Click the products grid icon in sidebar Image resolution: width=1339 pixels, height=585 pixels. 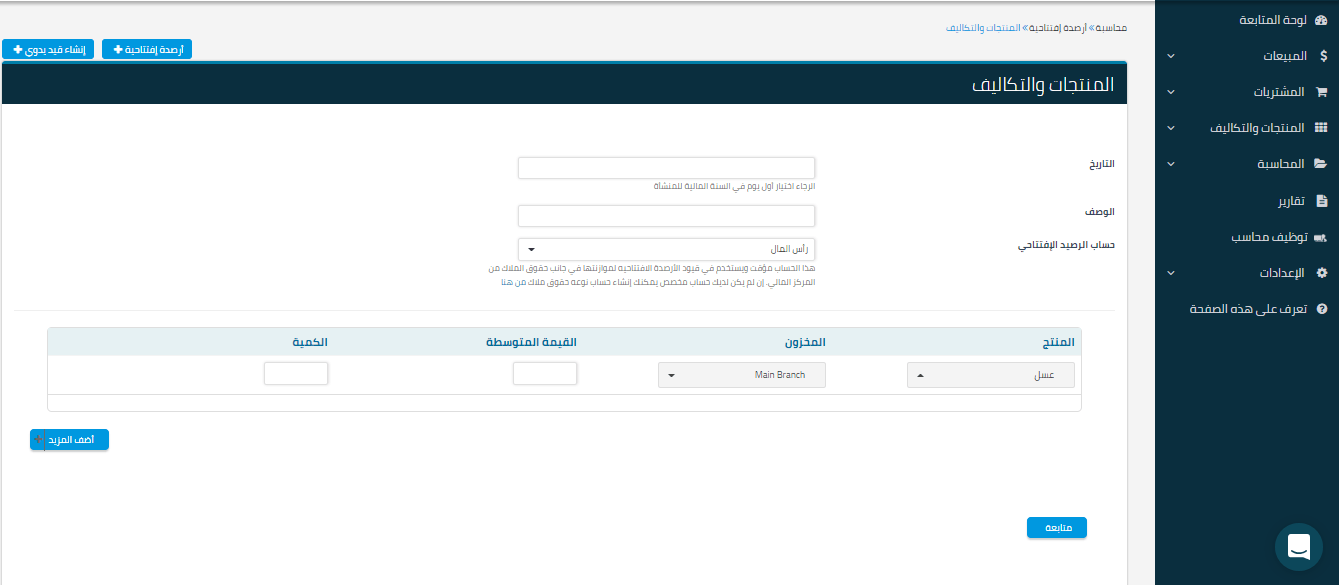coord(1321,128)
